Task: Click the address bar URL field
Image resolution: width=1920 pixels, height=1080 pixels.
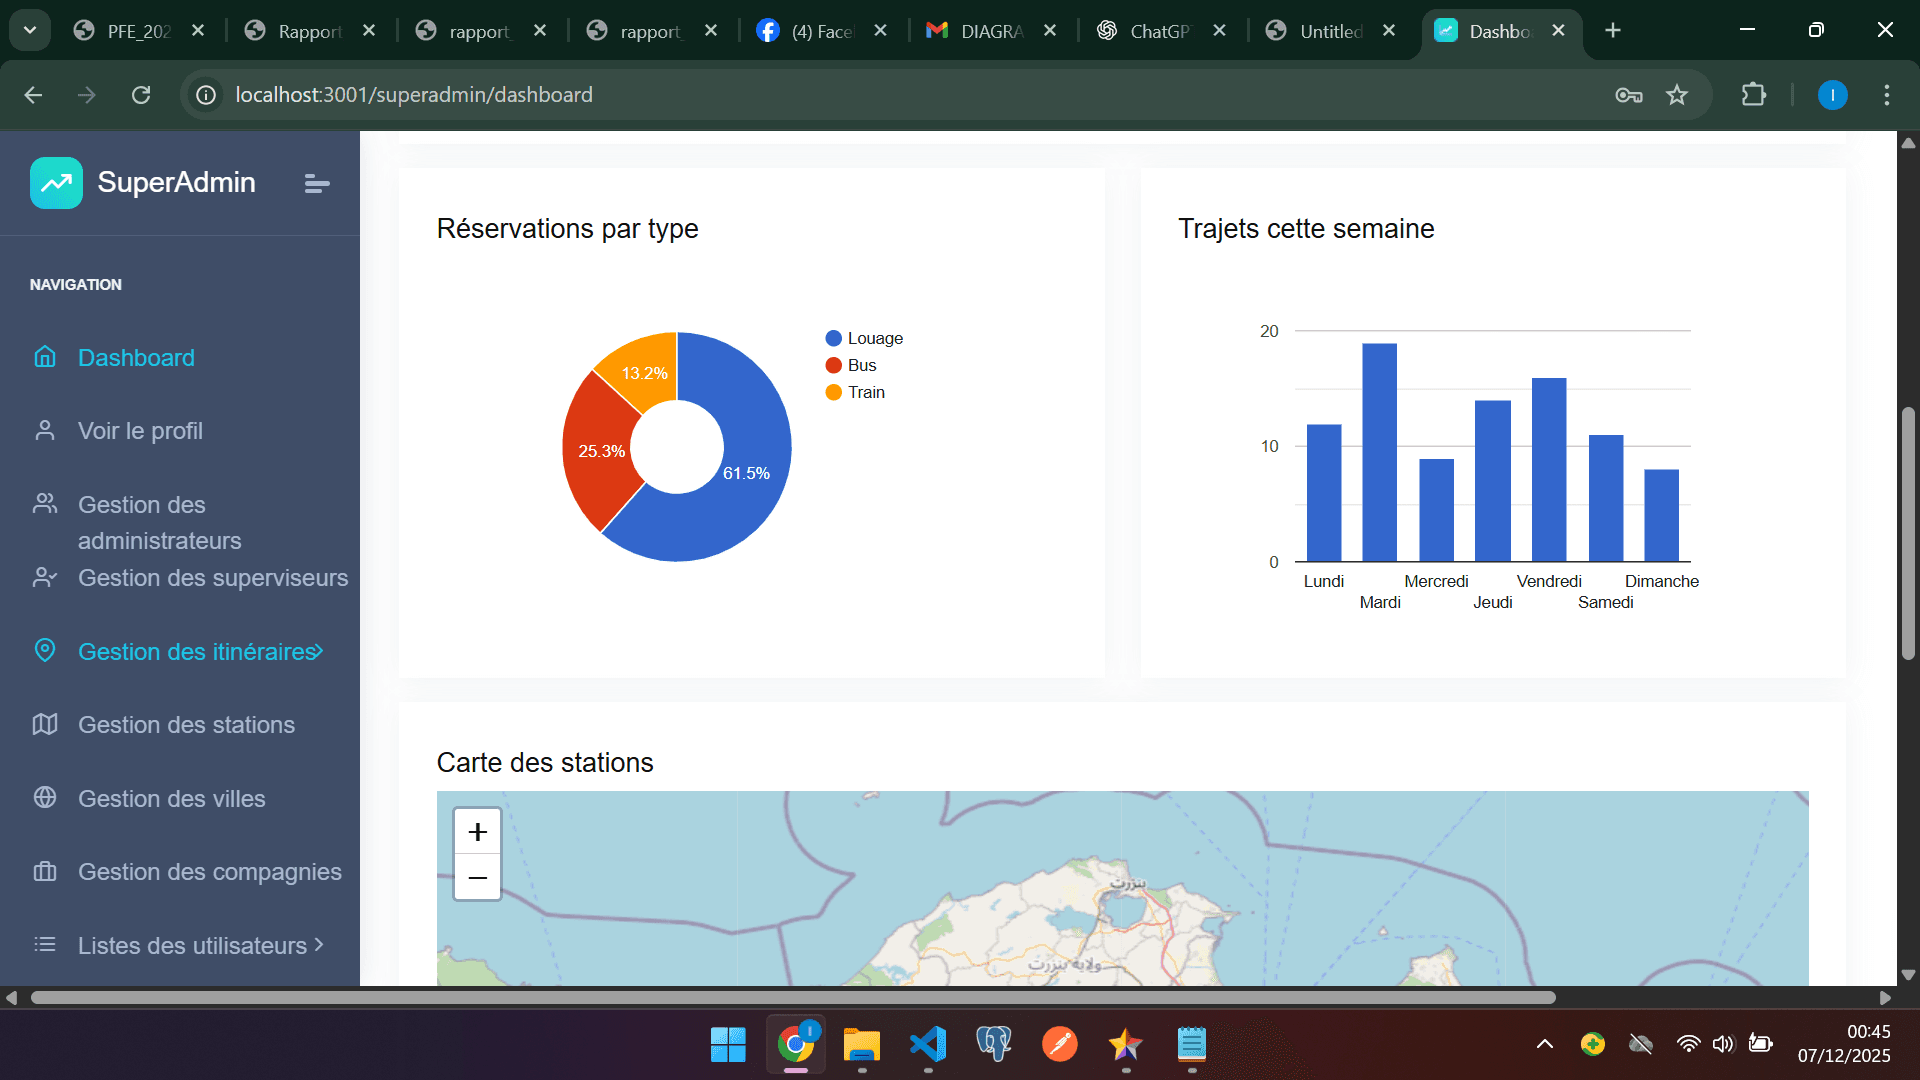Action: 900,95
